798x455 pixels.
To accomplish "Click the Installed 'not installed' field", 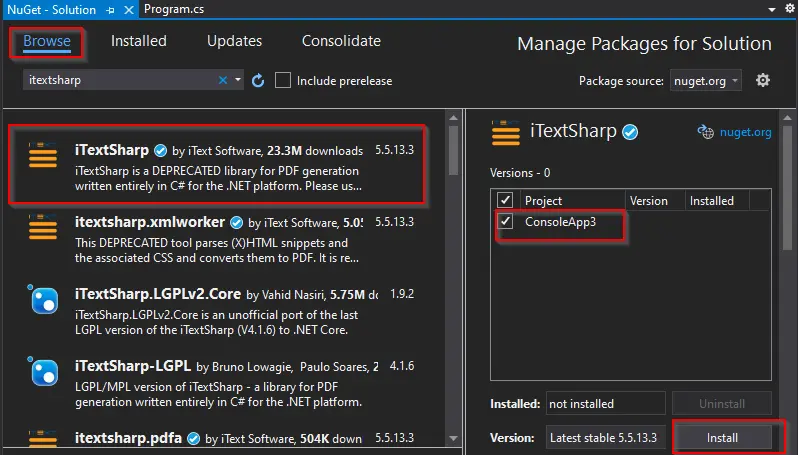I will pos(606,404).
